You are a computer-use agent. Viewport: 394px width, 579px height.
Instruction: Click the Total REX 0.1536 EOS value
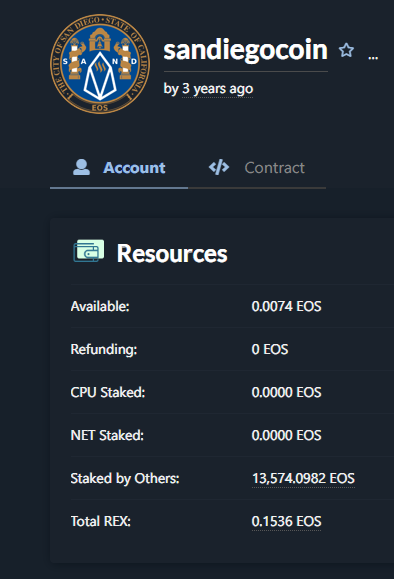pyautogui.click(x=287, y=521)
